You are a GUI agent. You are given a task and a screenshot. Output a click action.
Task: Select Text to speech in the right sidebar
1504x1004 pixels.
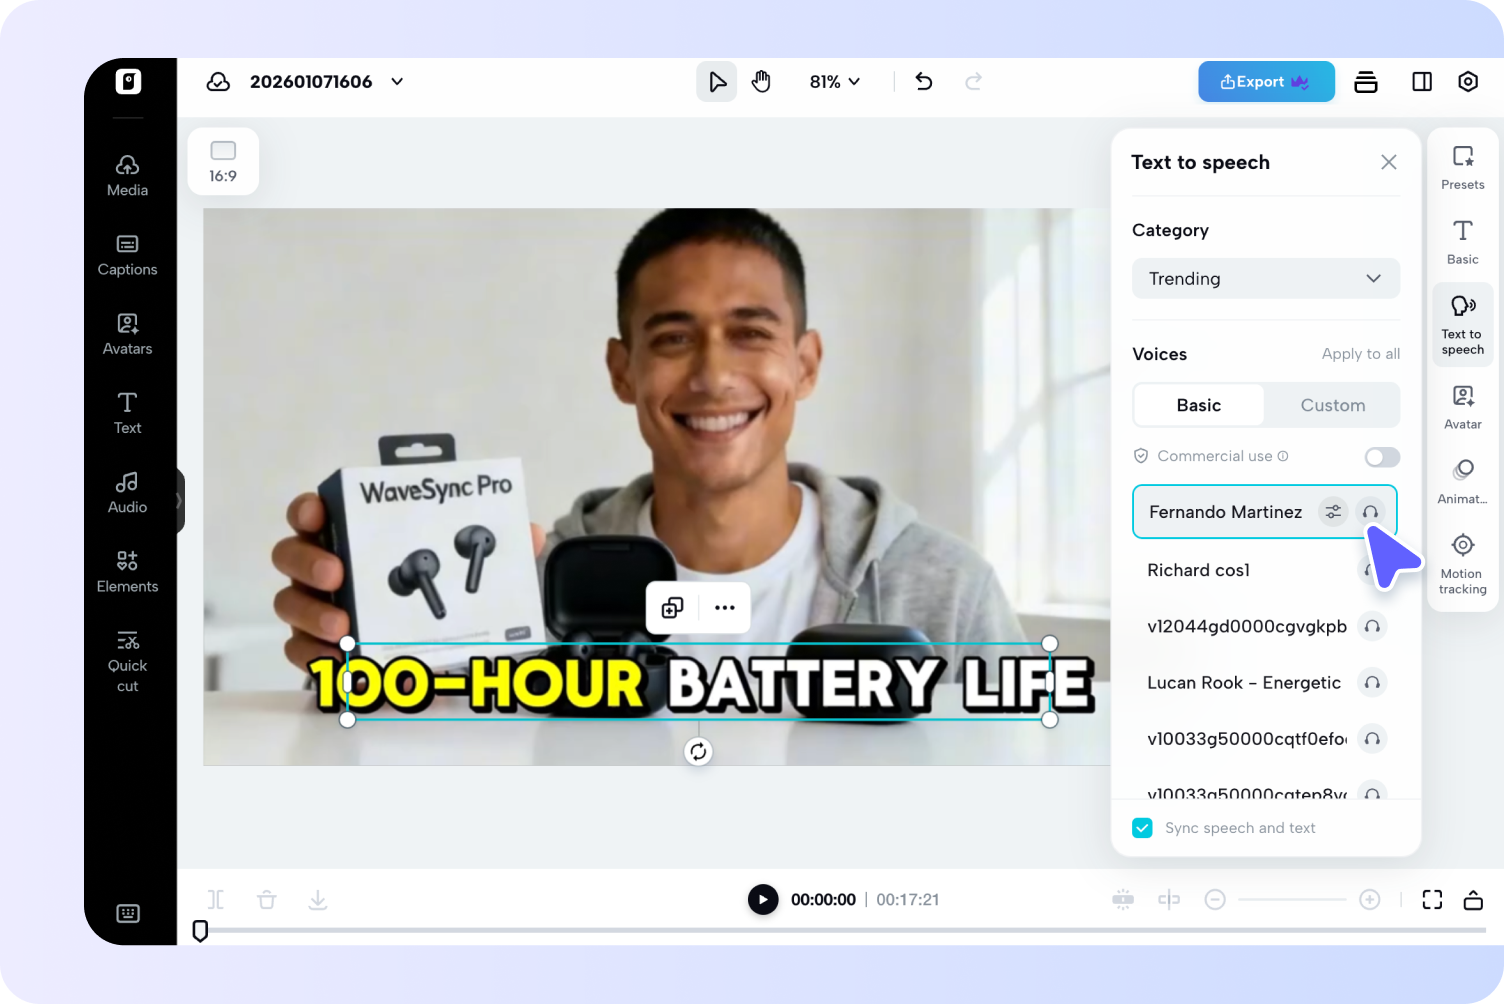tap(1463, 325)
